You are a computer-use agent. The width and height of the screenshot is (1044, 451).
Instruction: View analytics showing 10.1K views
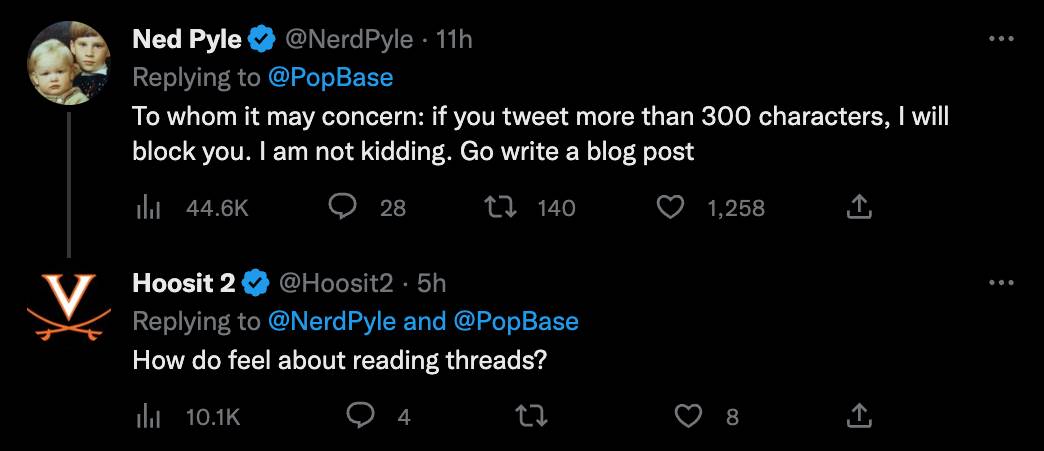tap(149, 416)
